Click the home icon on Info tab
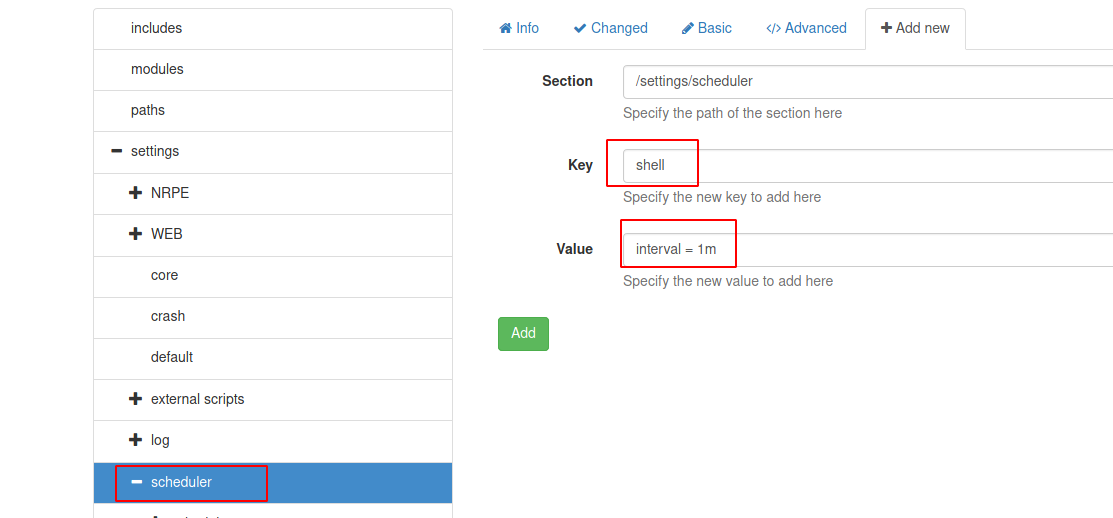 [x=506, y=28]
